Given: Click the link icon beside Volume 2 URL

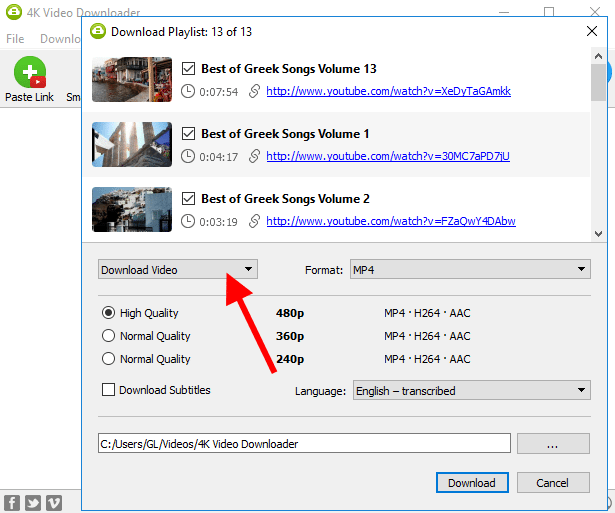Looking at the screenshot, I should 254,221.
